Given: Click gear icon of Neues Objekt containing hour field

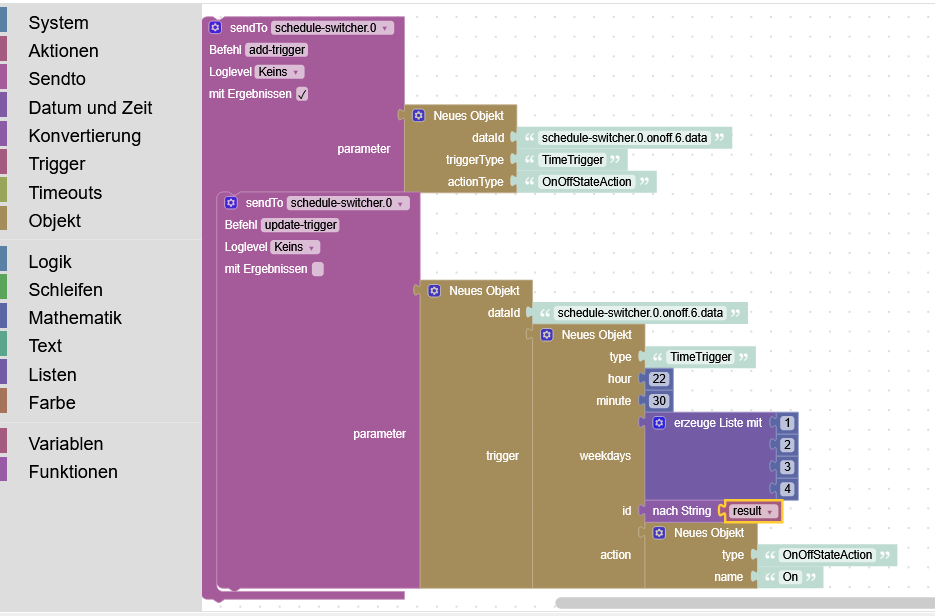Looking at the screenshot, I should tap(547, 335).
